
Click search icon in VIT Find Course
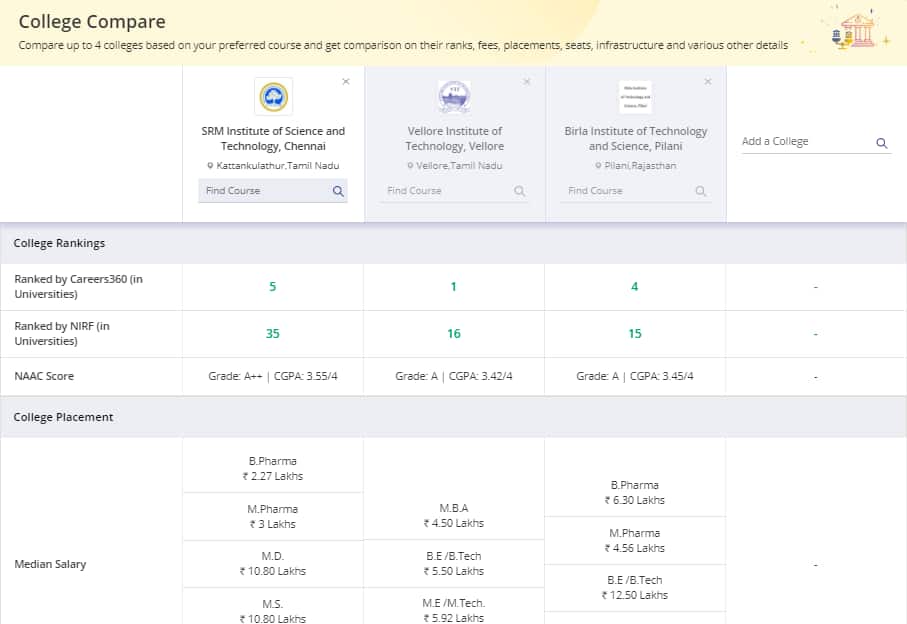pos(519,191)
